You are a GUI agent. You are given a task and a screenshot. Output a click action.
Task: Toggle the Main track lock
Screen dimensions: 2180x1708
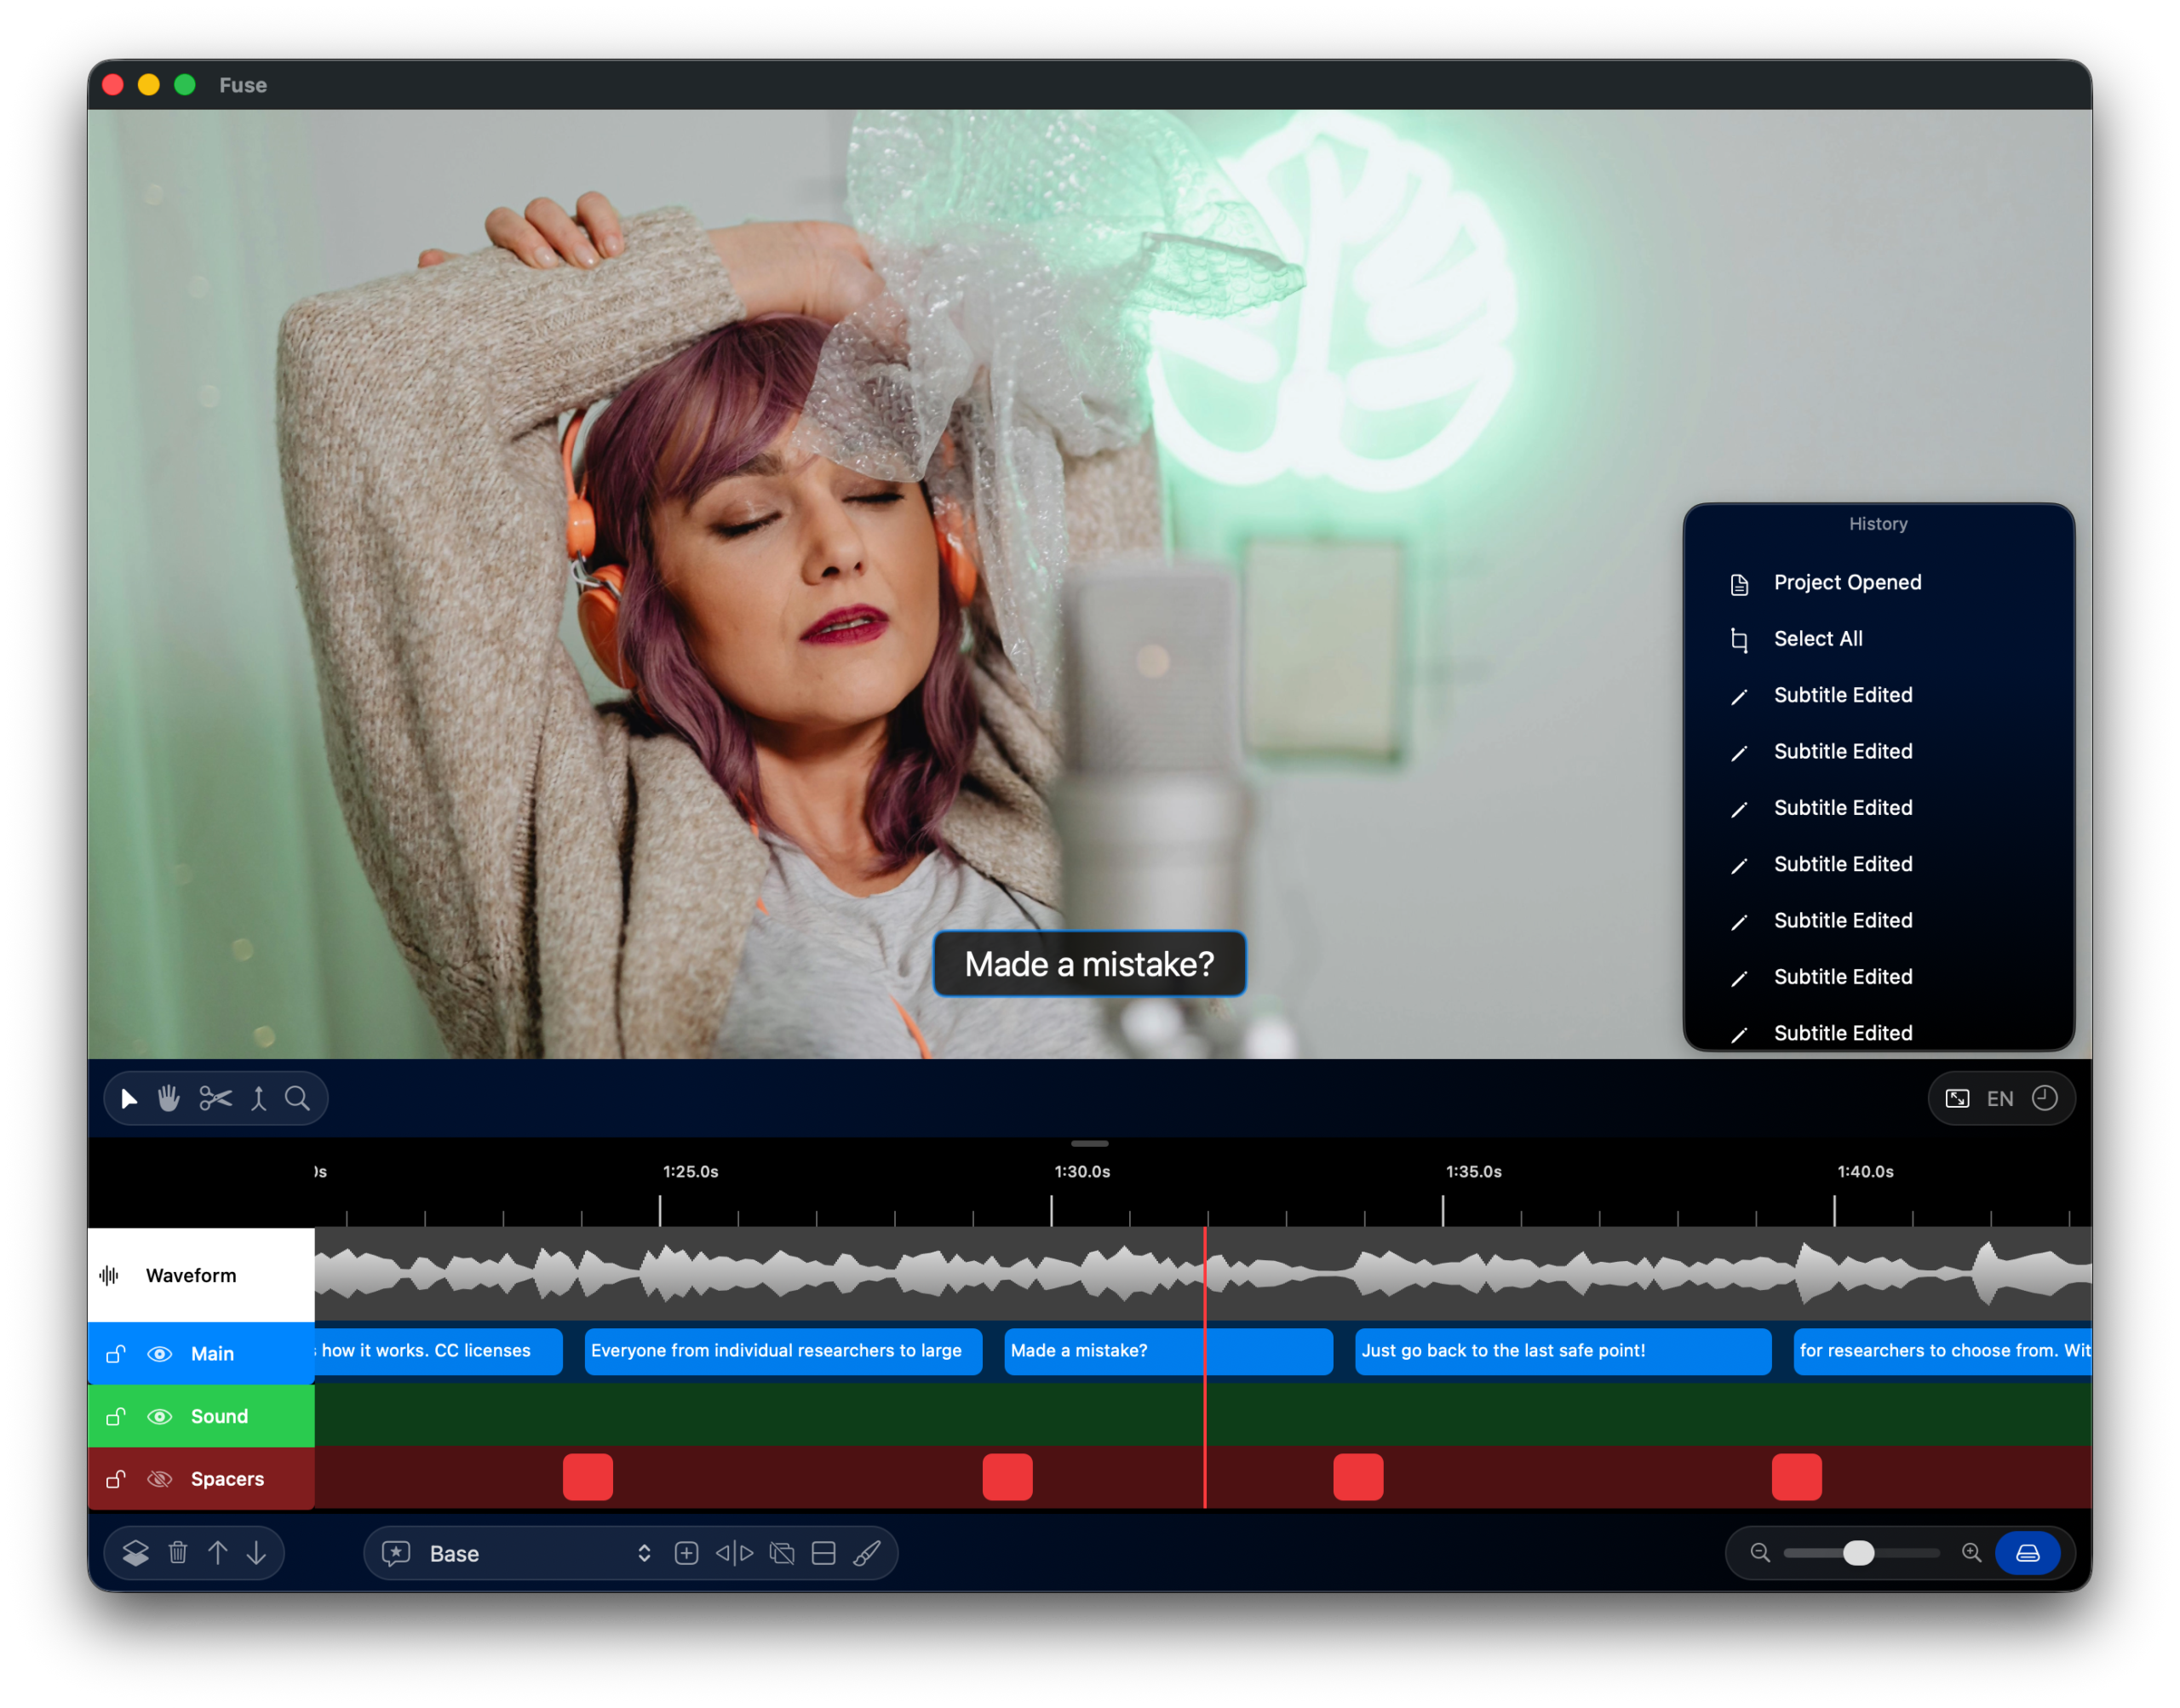(x=116, y=1354)
